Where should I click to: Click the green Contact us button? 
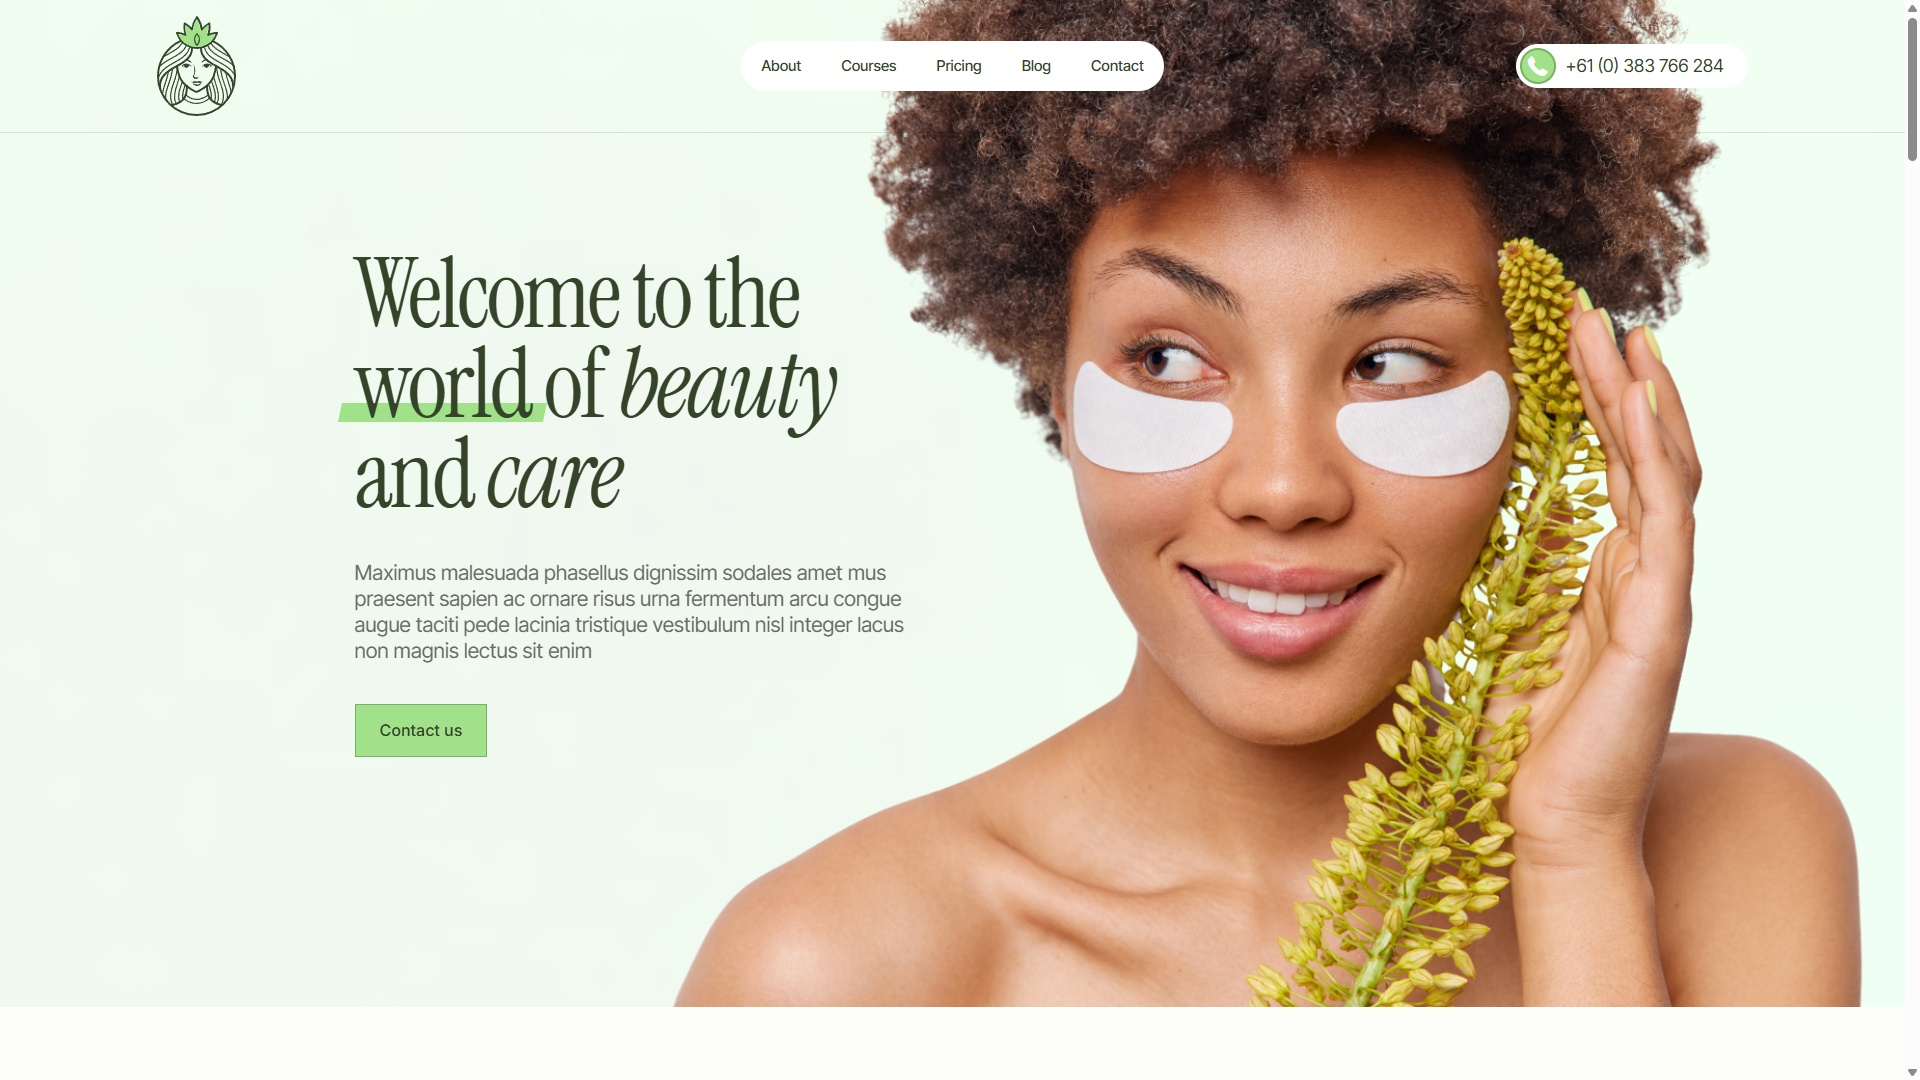pyautogui.click(x=421, y=730)
